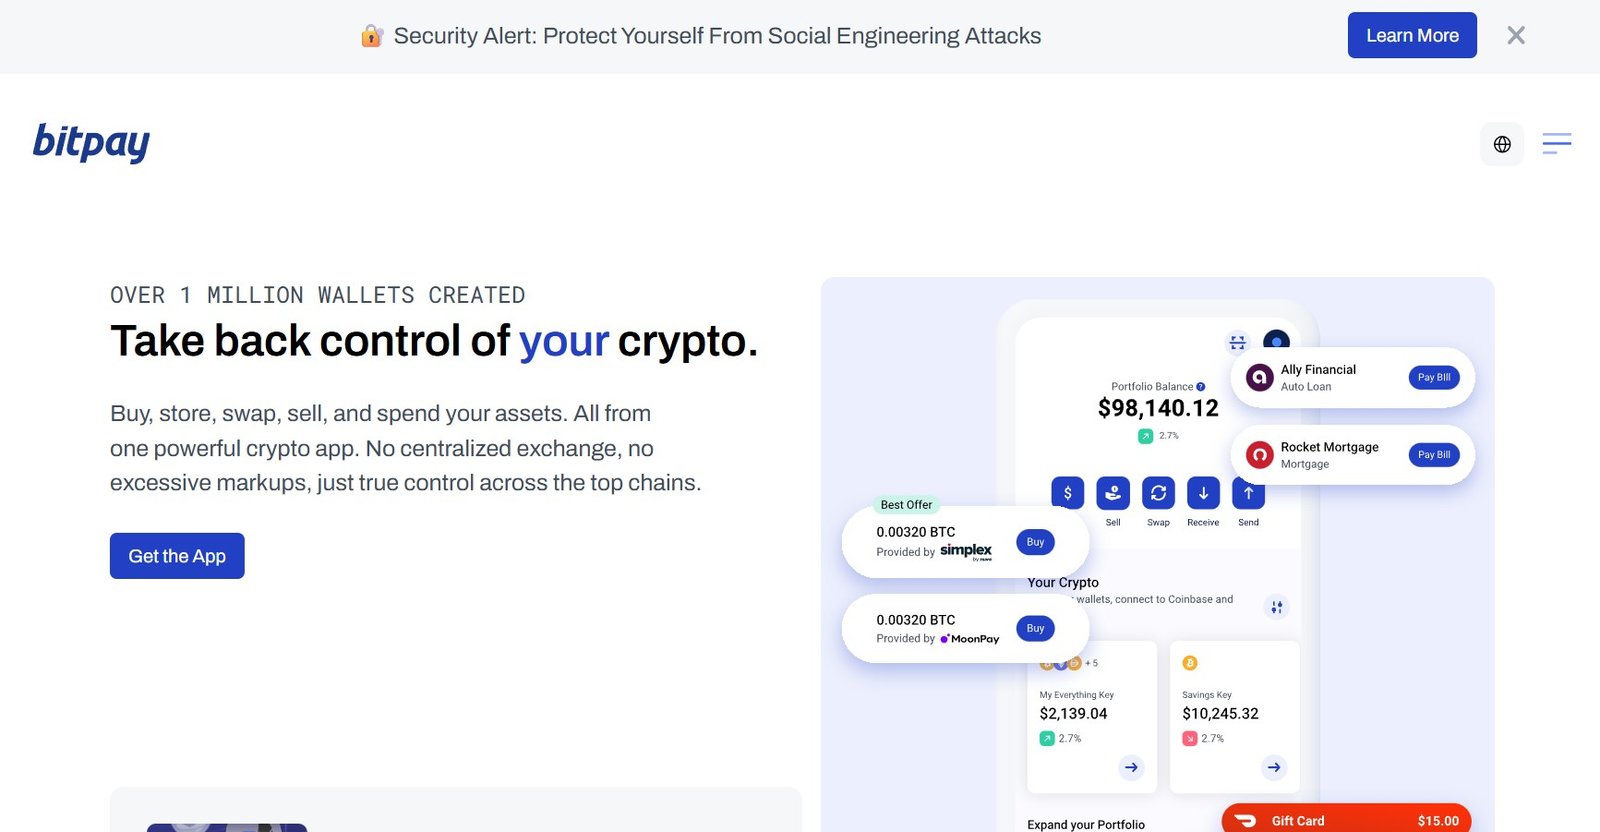The height and width of the screenshot is (832, 1600).
Task: Click the Portfolio Balance info icon
Action: (1201, 387)
